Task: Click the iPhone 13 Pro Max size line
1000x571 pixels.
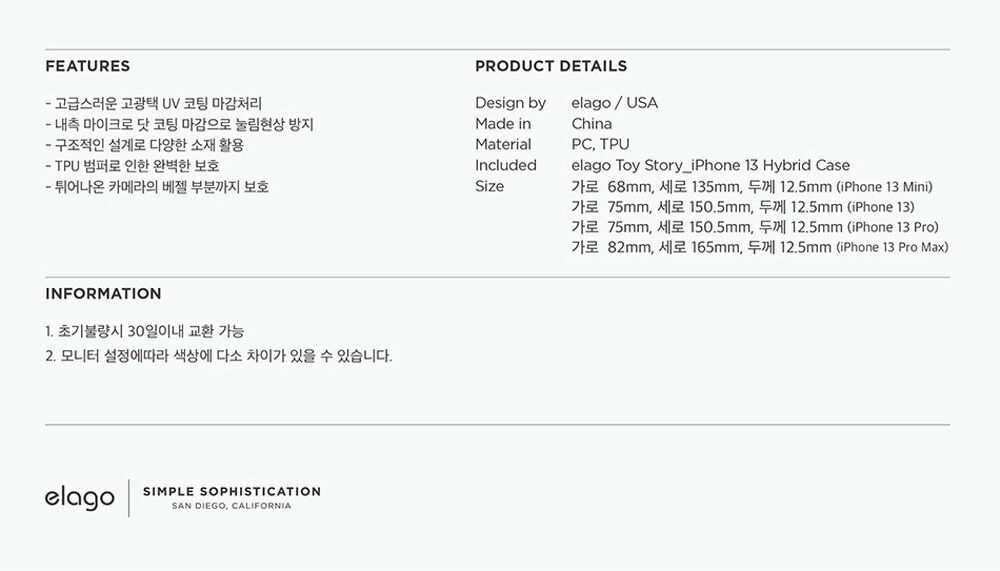Action: [x=760, y=248]
